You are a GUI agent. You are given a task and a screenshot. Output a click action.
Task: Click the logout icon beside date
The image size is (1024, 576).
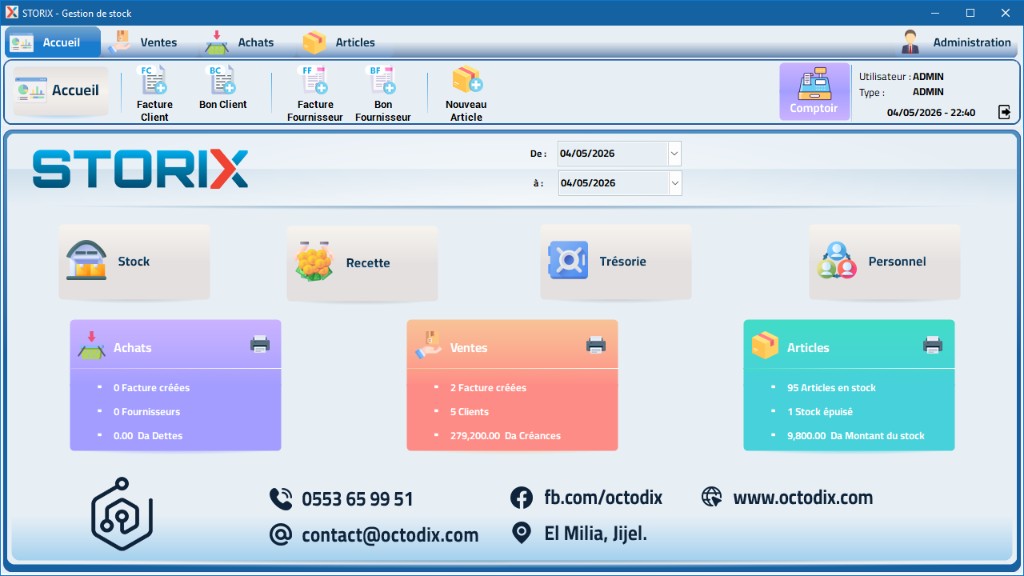[x=1004, y=112]
